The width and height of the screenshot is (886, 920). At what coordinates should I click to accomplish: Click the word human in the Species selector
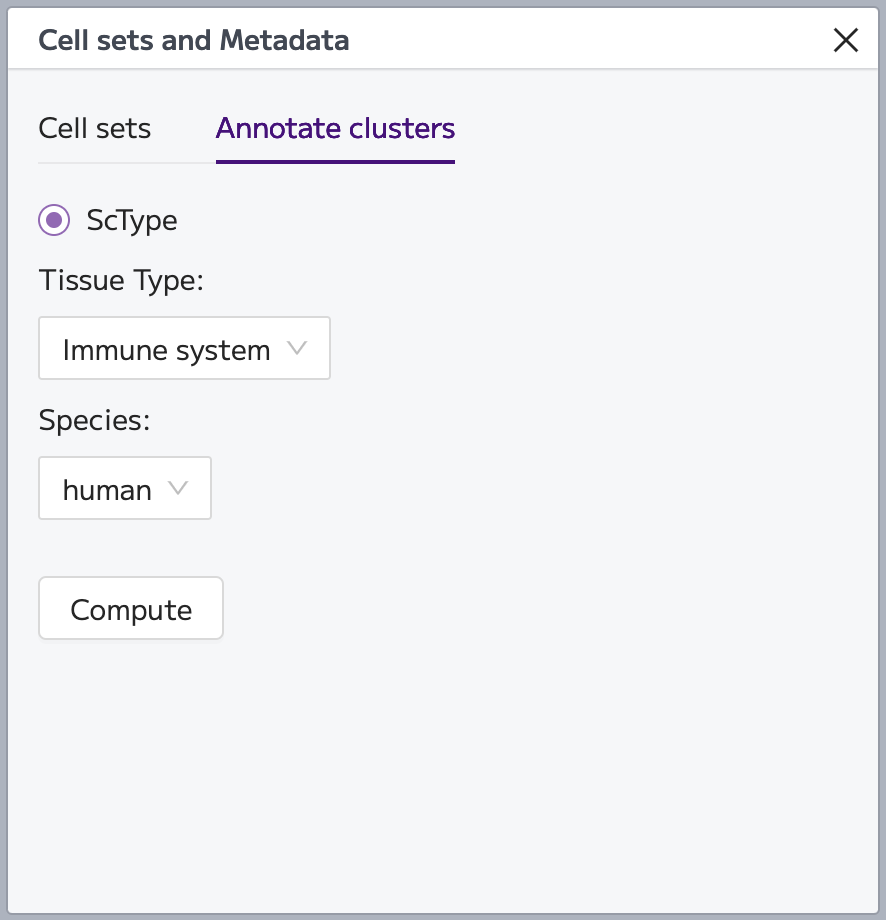(107, 491)
